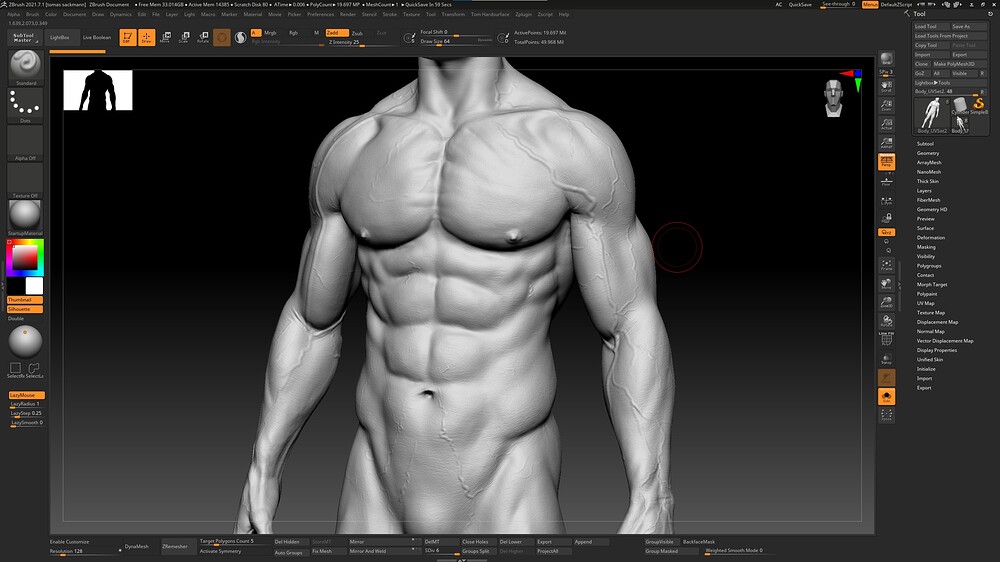Open the Alpha Off selector
Image resolution: width=1000 pixels, height=562 pixels.
click(26, 143)
